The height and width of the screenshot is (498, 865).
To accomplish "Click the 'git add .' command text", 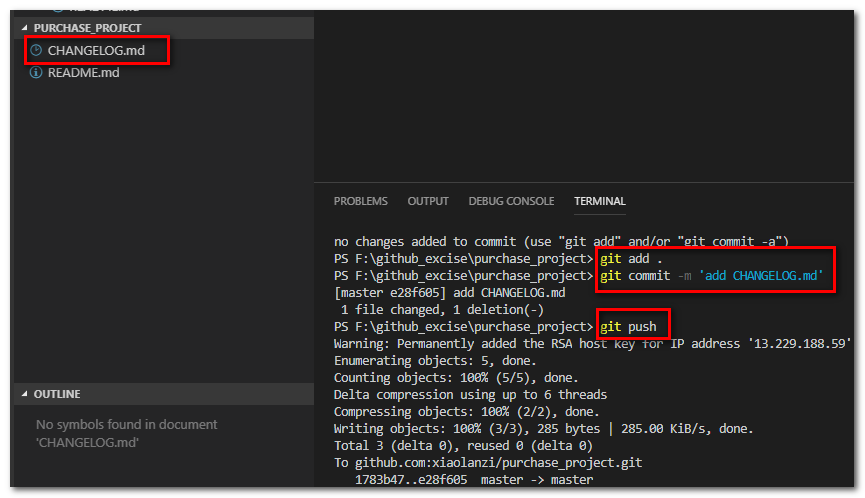I will (x=631, y=259).
